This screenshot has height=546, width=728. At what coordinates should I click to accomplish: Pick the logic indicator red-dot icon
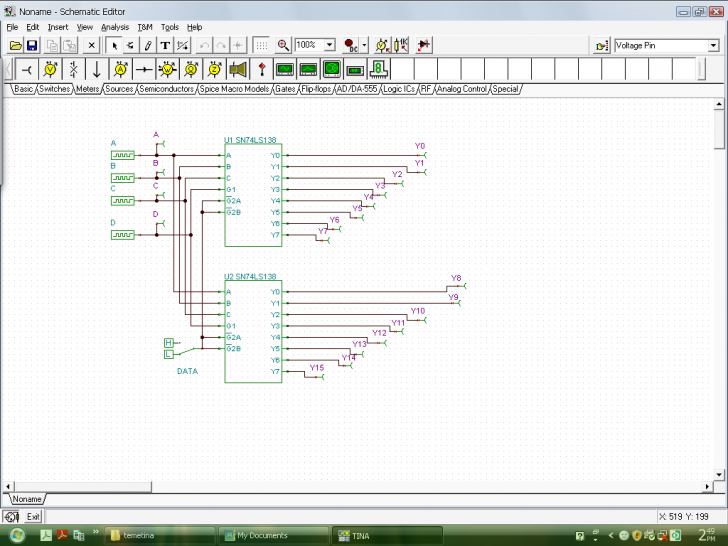(x=262, y=70)
